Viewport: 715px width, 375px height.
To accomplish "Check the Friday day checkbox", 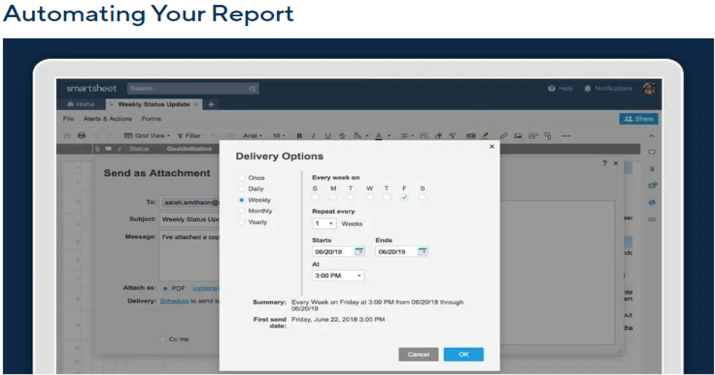I will pyautogui.click(x=404, y=197).
